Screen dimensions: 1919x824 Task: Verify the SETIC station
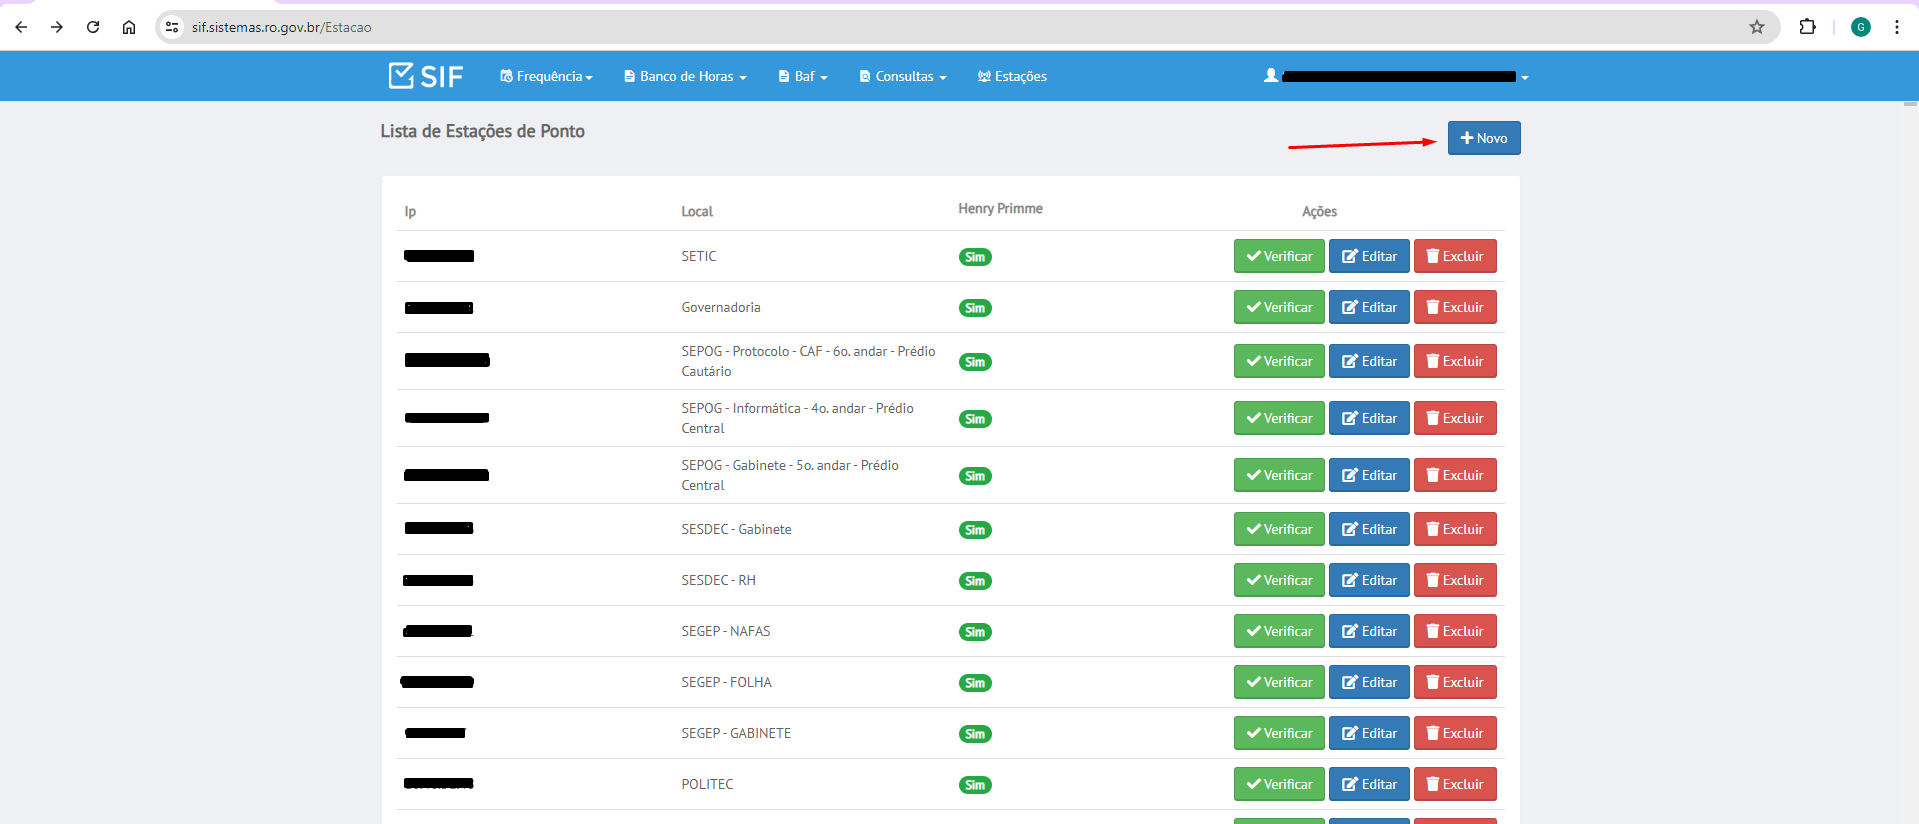[x=1279, y=256]
